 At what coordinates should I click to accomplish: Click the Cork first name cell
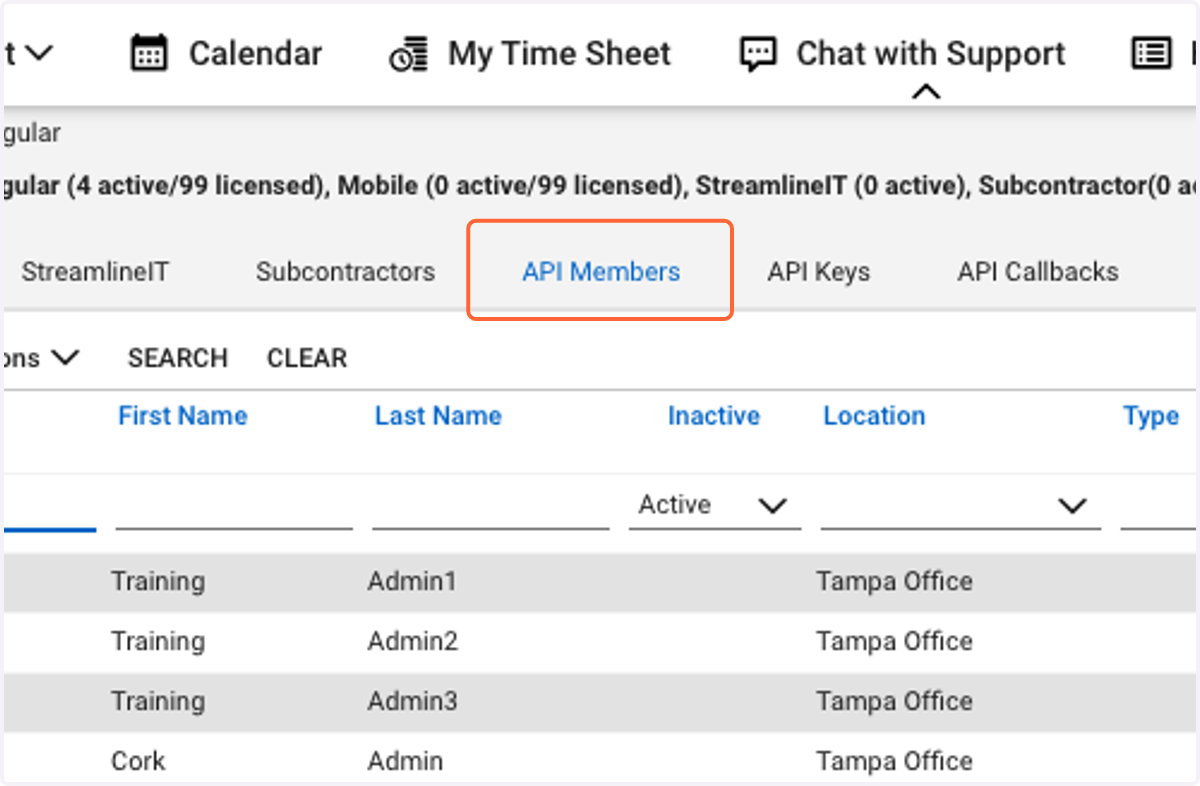pos(139,761)
